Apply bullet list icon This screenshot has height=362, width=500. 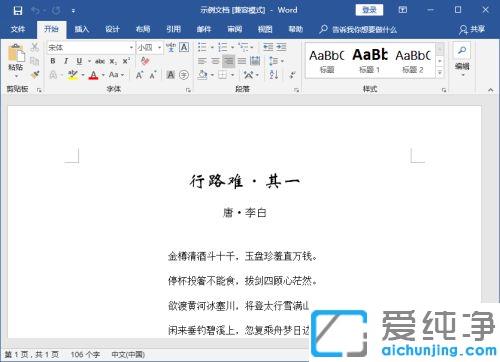pyautogui.click(x=202, y=47)
